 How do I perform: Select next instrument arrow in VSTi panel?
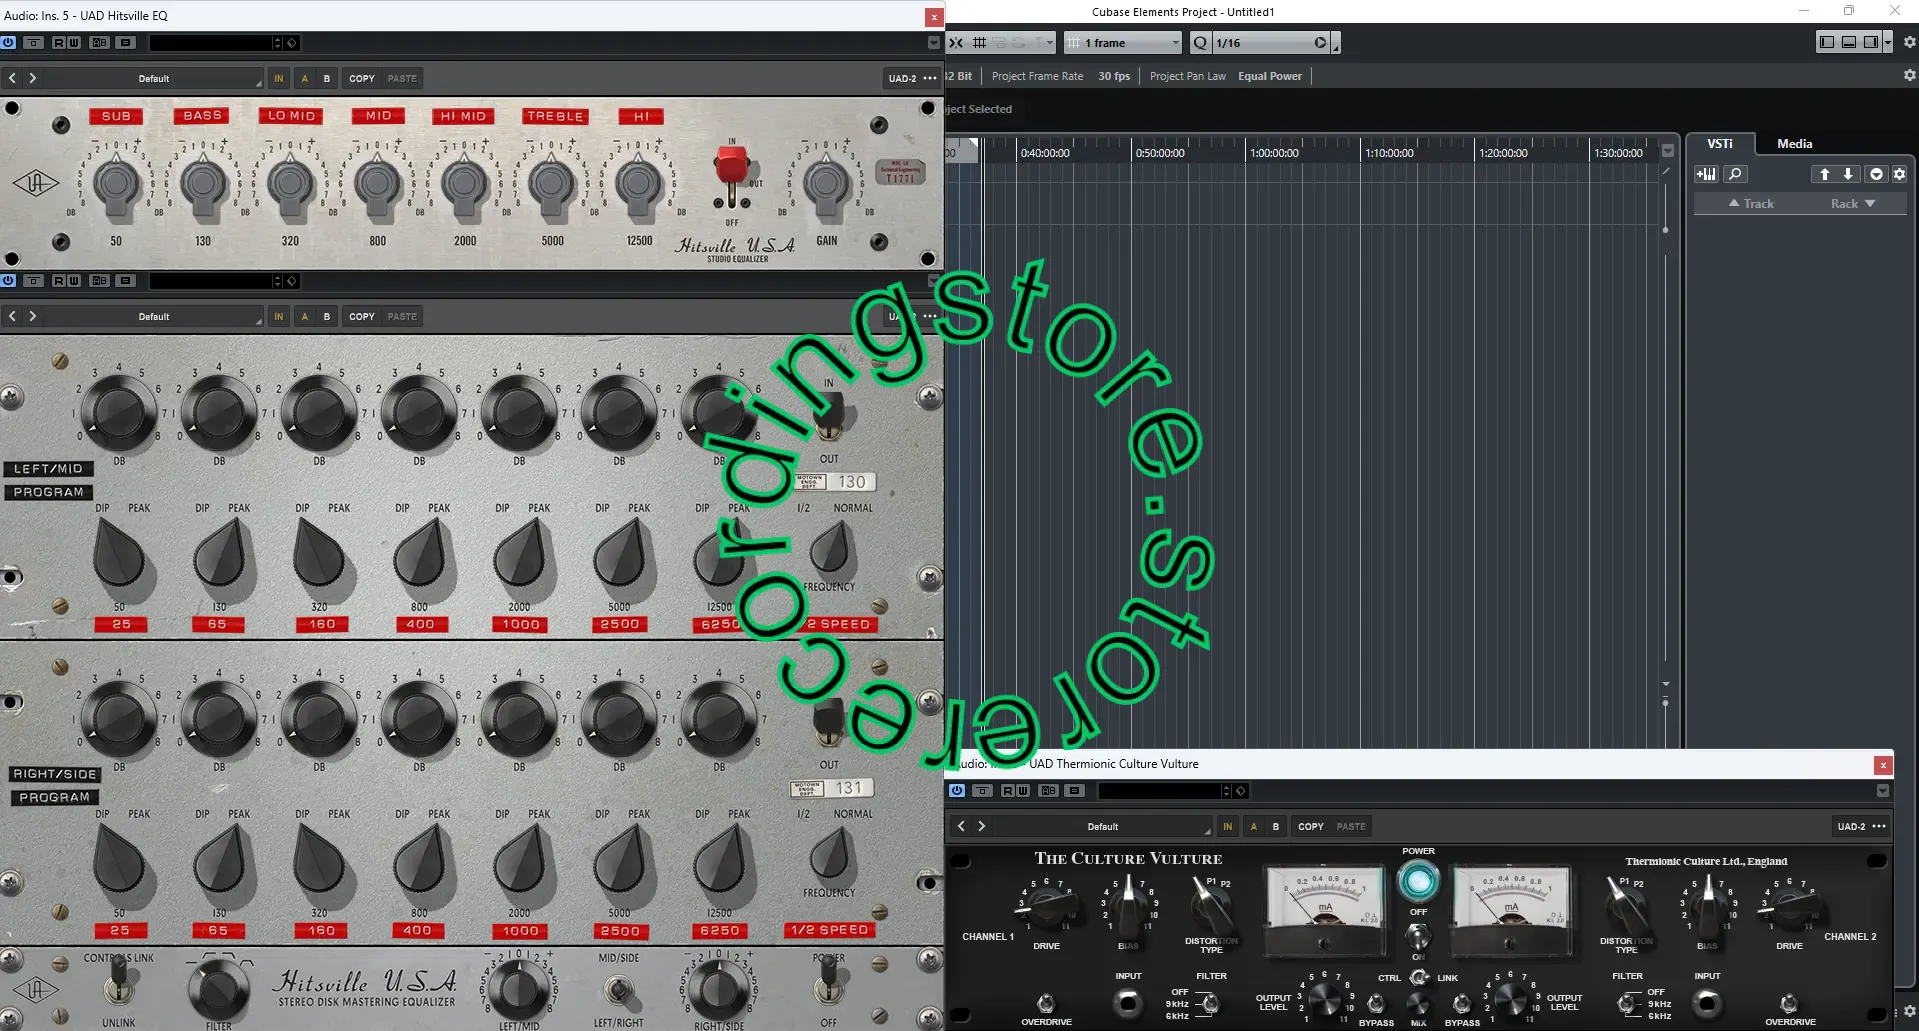click(x=1848, y=174)
